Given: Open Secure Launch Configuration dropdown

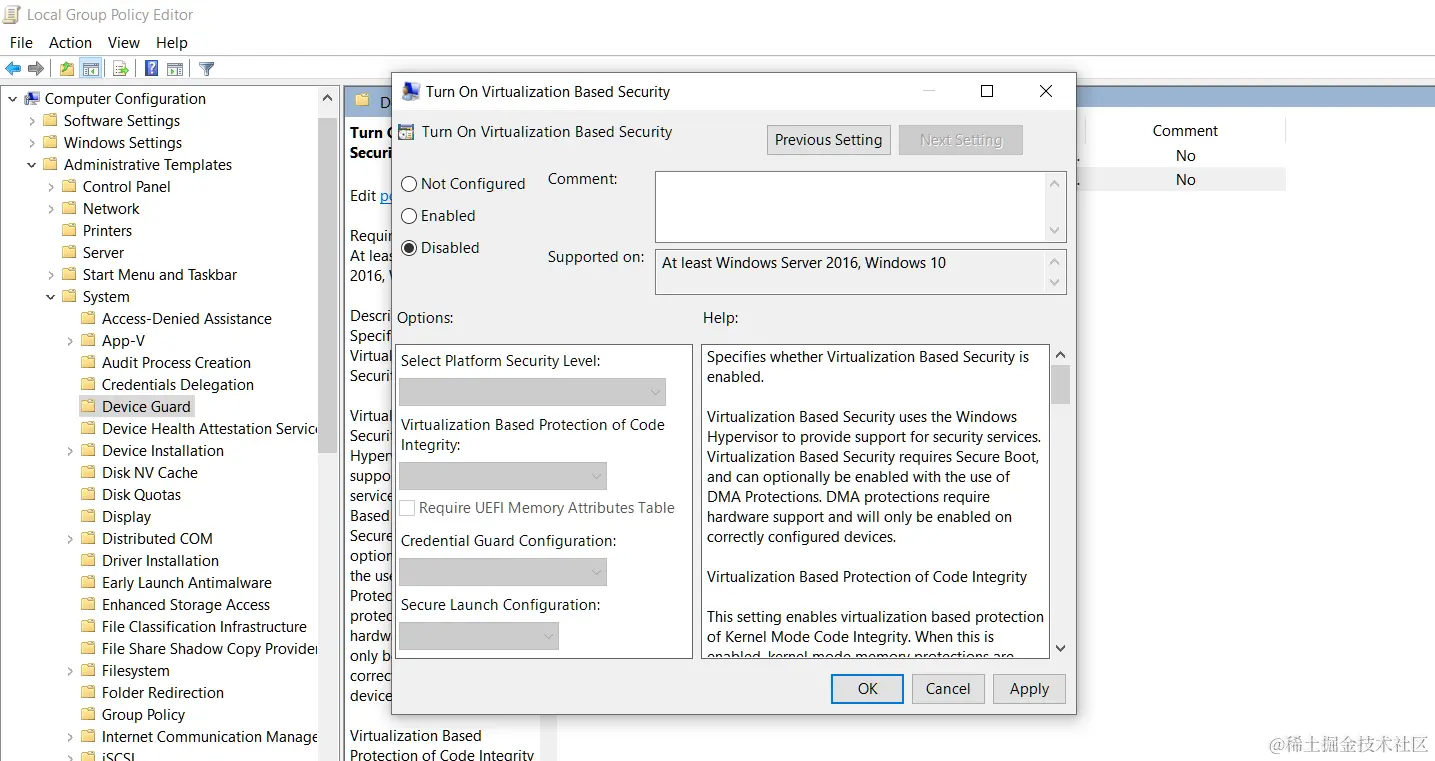Looking at the screenshot, I should pyautogui.click(x=478, y=636).
